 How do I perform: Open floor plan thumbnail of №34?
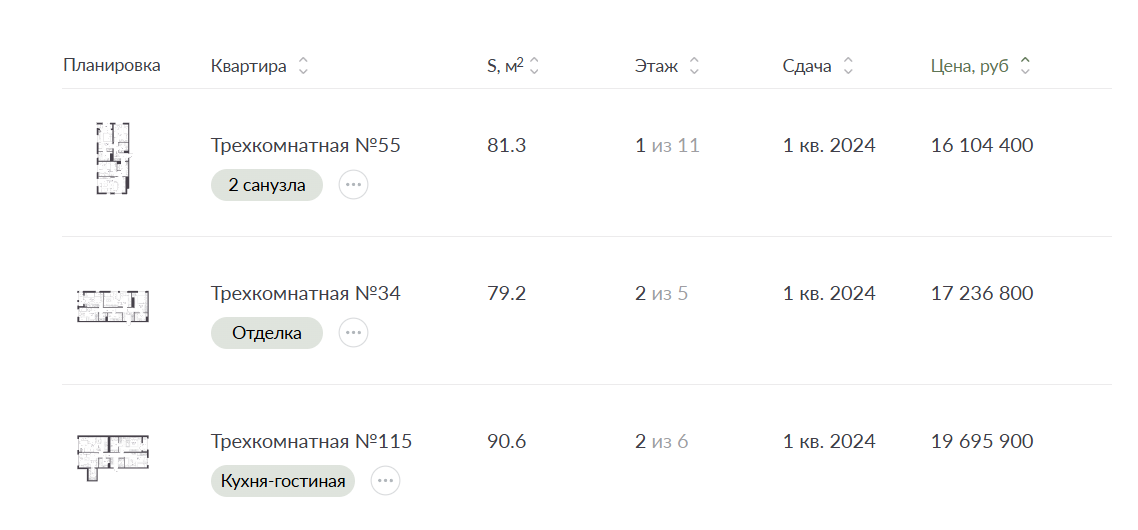(x=112, y=306)
